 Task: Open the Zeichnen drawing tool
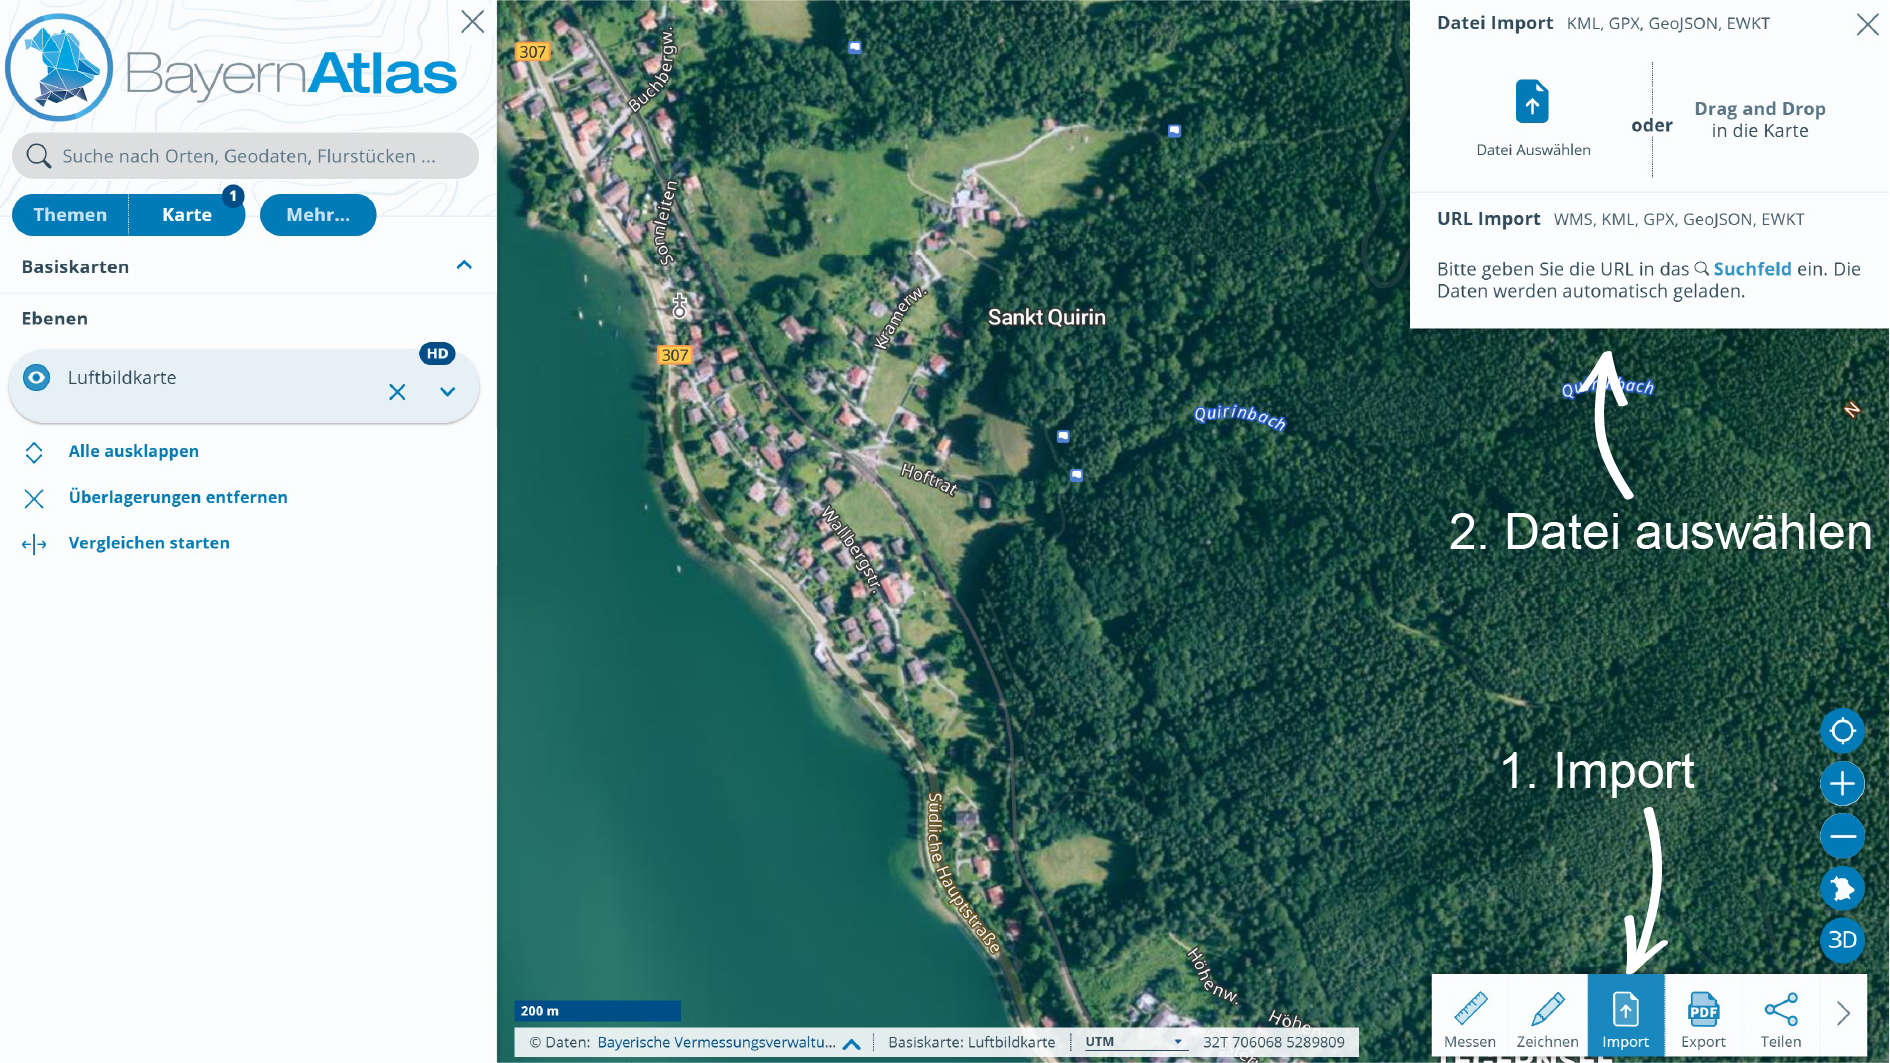coord(1547,1017)
